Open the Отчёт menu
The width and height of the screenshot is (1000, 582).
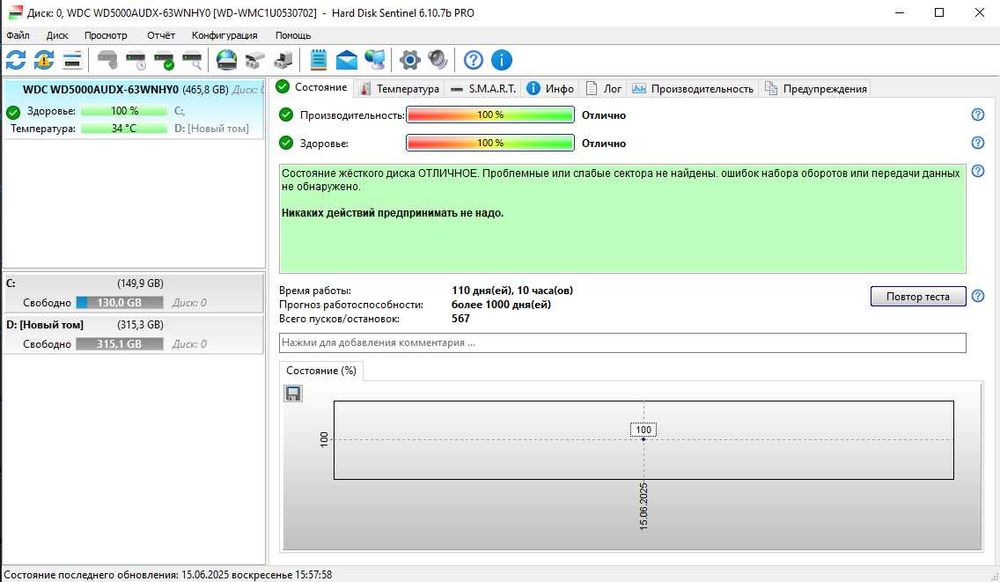coord(161,35)
